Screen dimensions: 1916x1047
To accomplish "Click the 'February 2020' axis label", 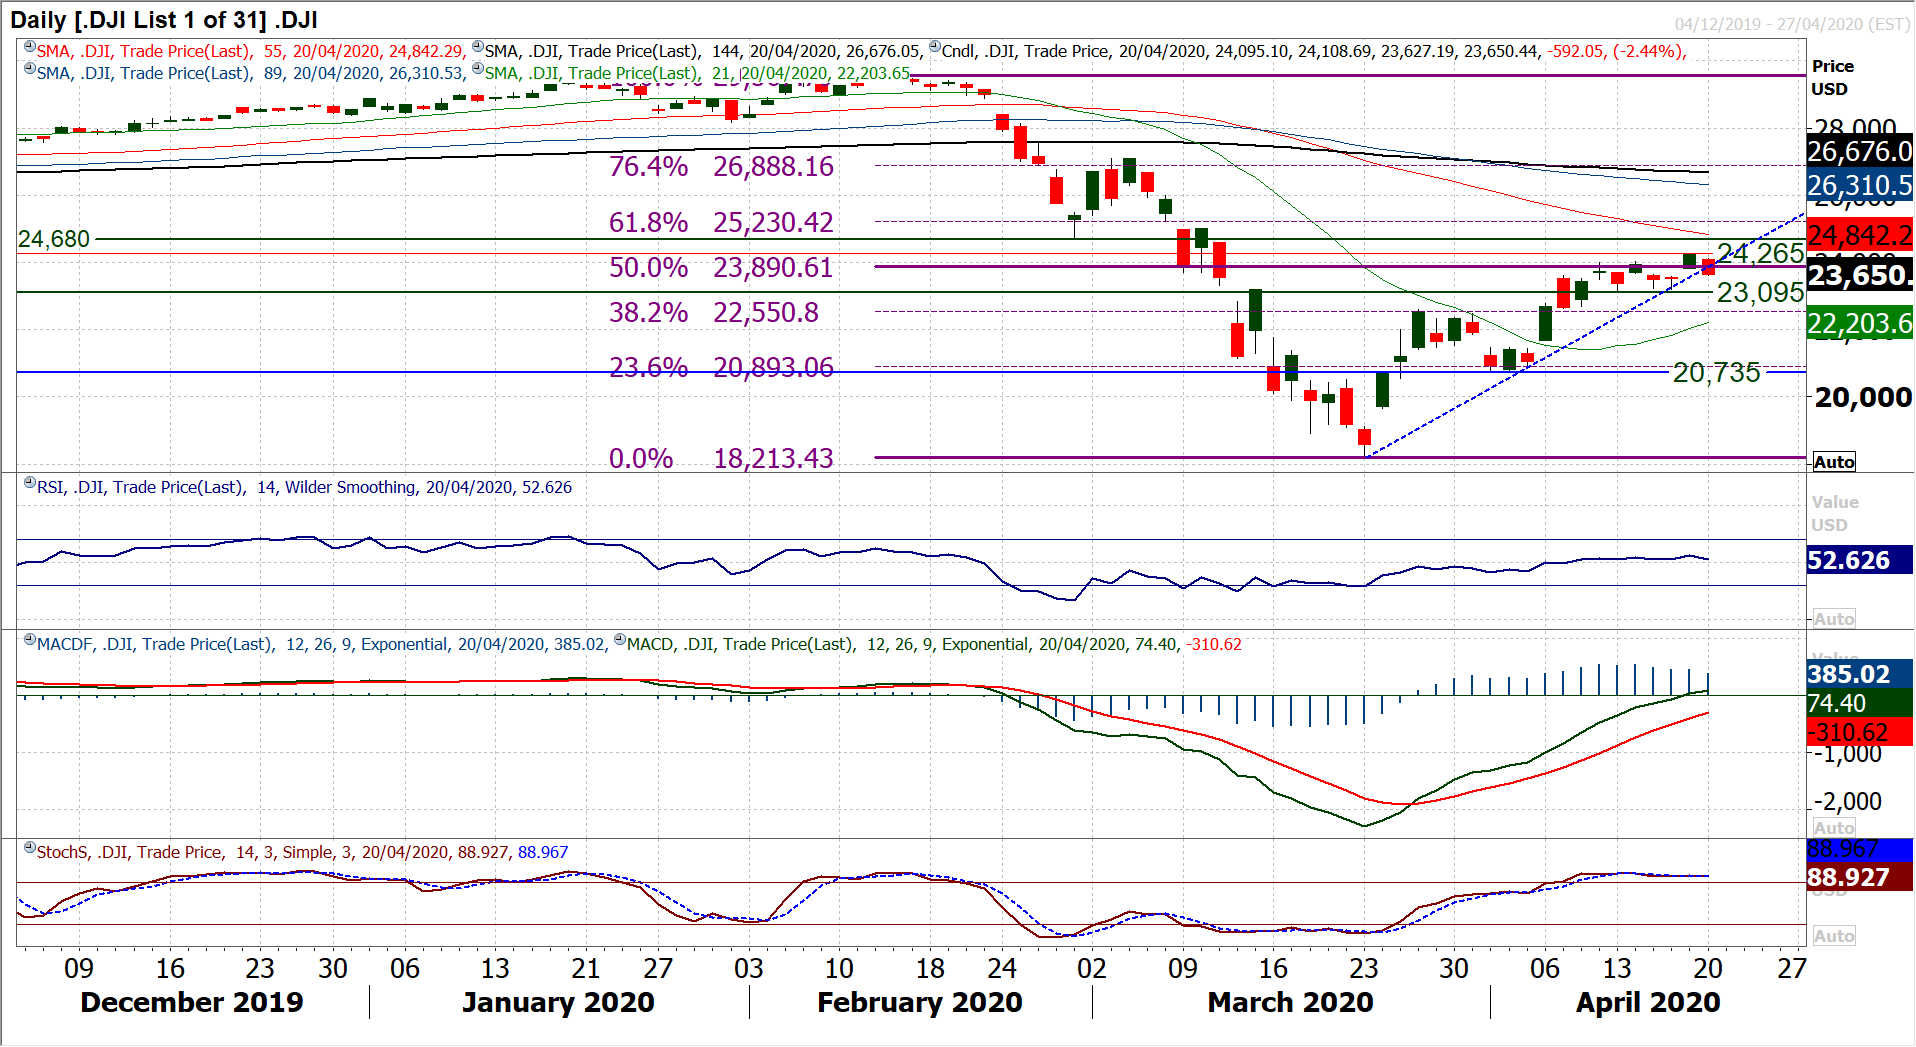I will coord(920,1003).
